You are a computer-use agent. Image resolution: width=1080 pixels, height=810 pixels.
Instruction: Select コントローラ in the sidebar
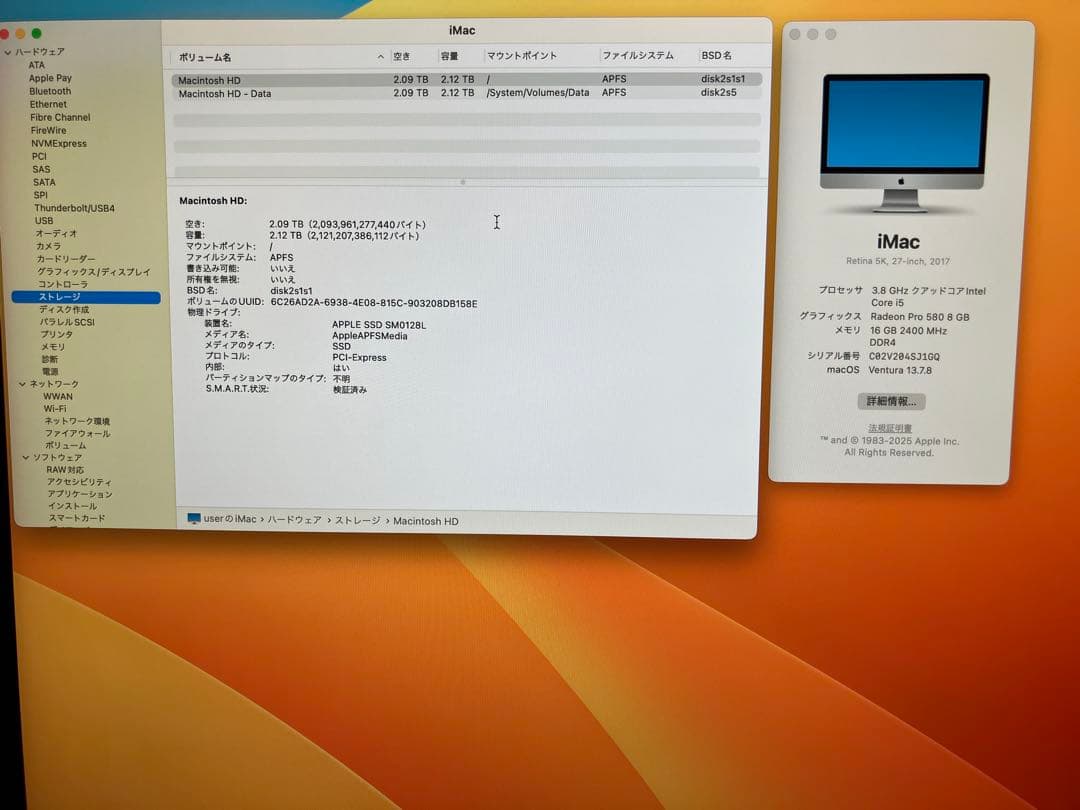pyautogui.click(x=63, y=284)
